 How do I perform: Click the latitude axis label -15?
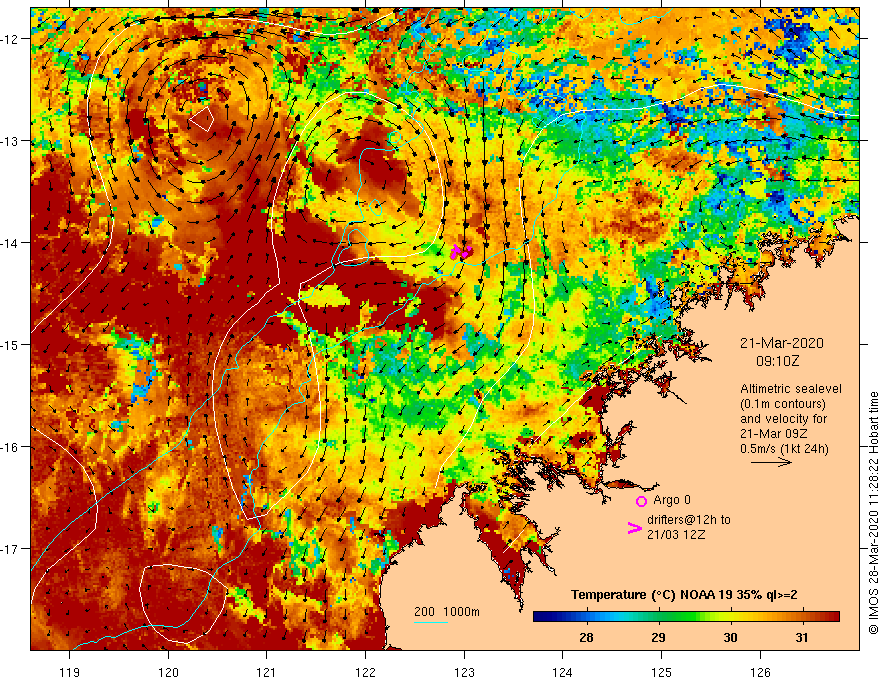(10, 345)
